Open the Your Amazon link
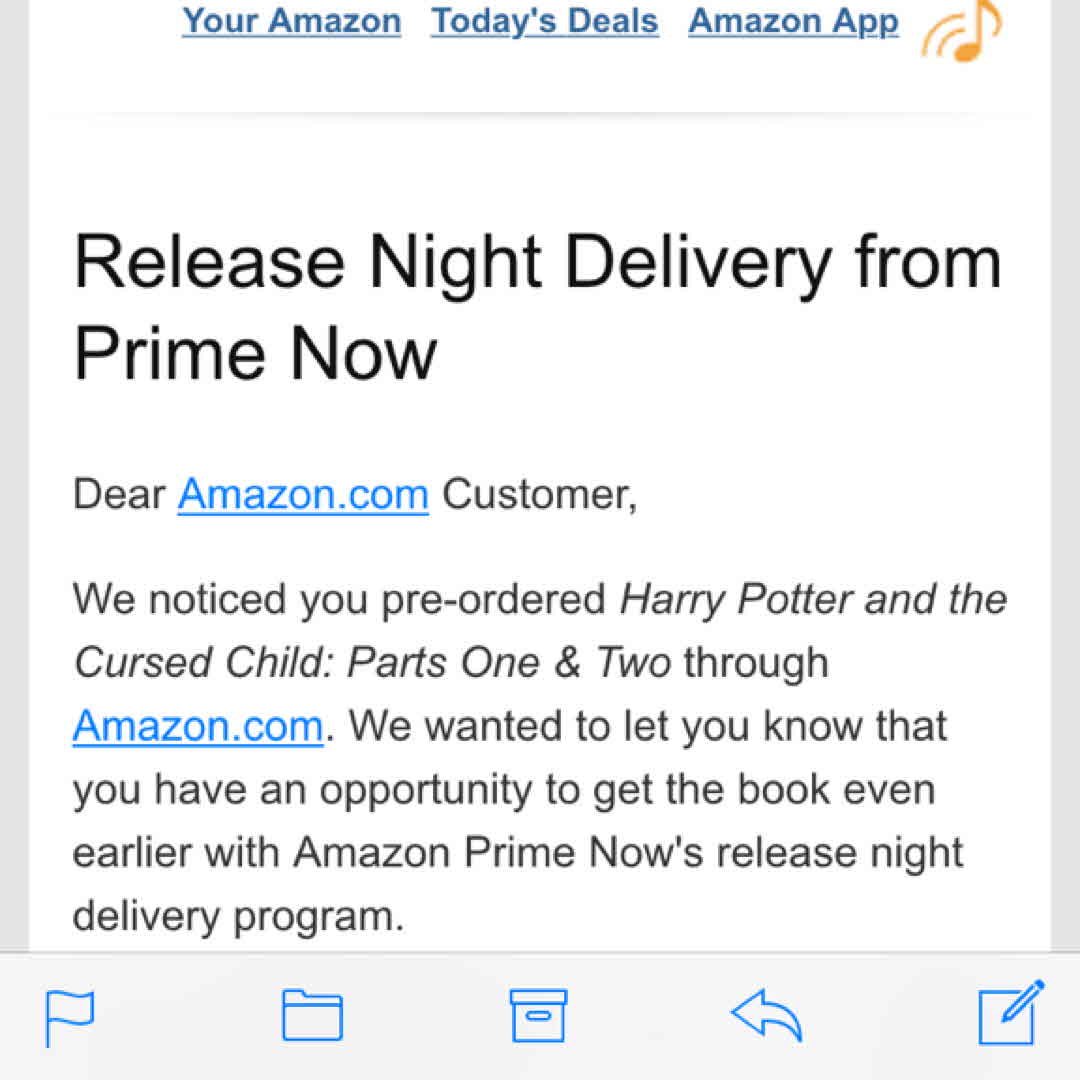 click(291, 21)
